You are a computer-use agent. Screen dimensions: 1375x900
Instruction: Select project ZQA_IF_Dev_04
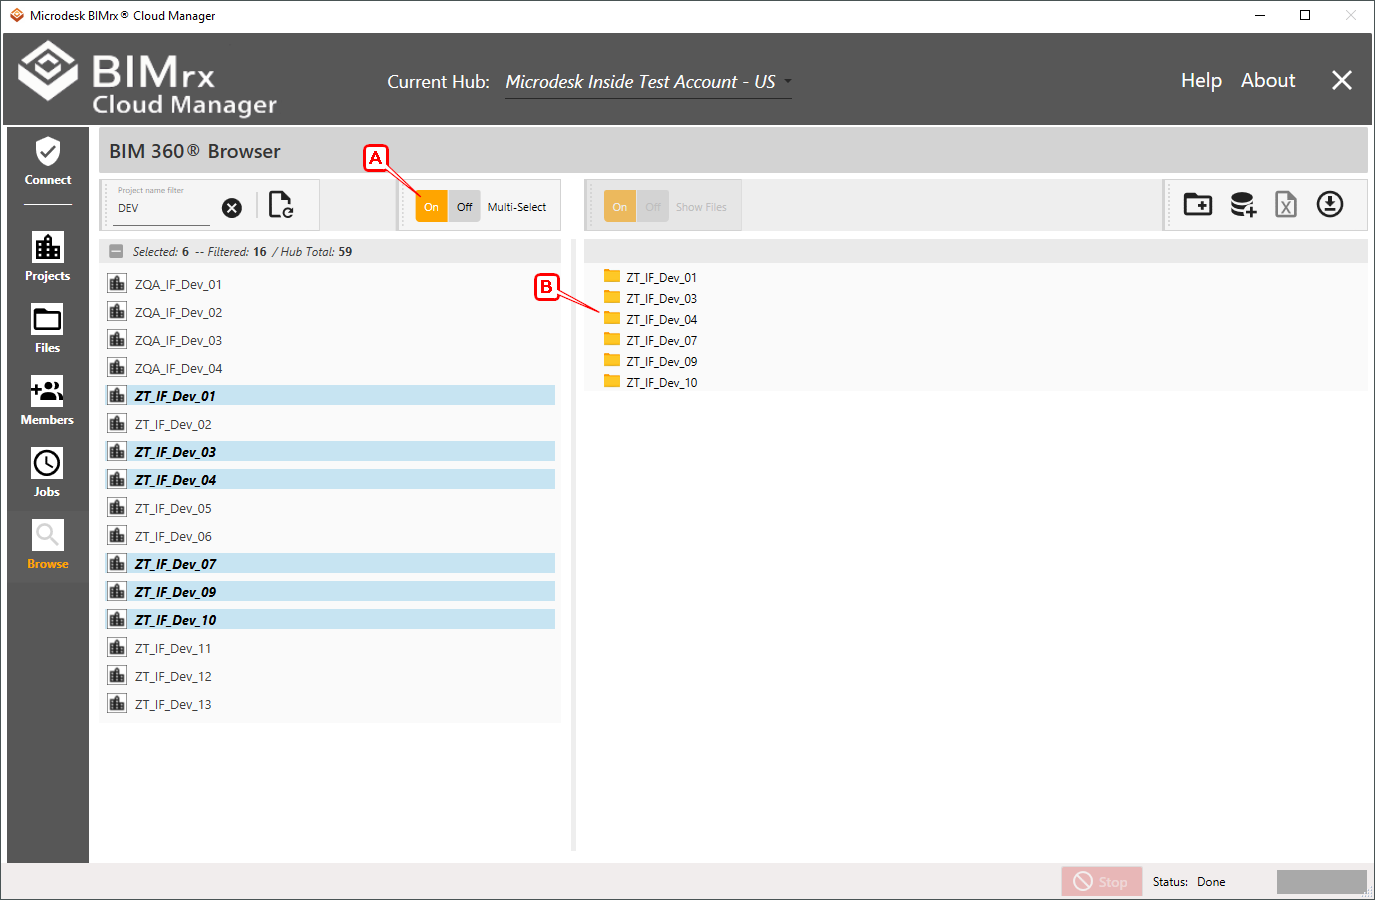click(330, 368)
